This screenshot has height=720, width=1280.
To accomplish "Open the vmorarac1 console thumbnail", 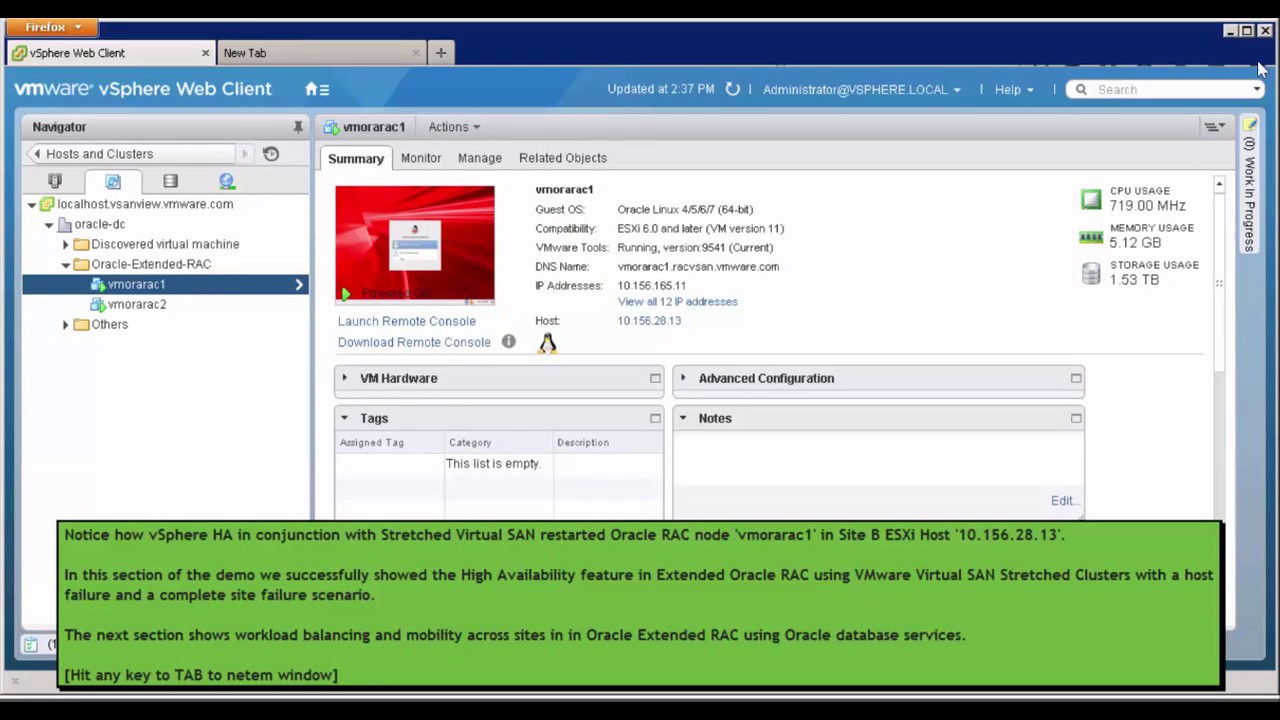I will tap(415, 244).
